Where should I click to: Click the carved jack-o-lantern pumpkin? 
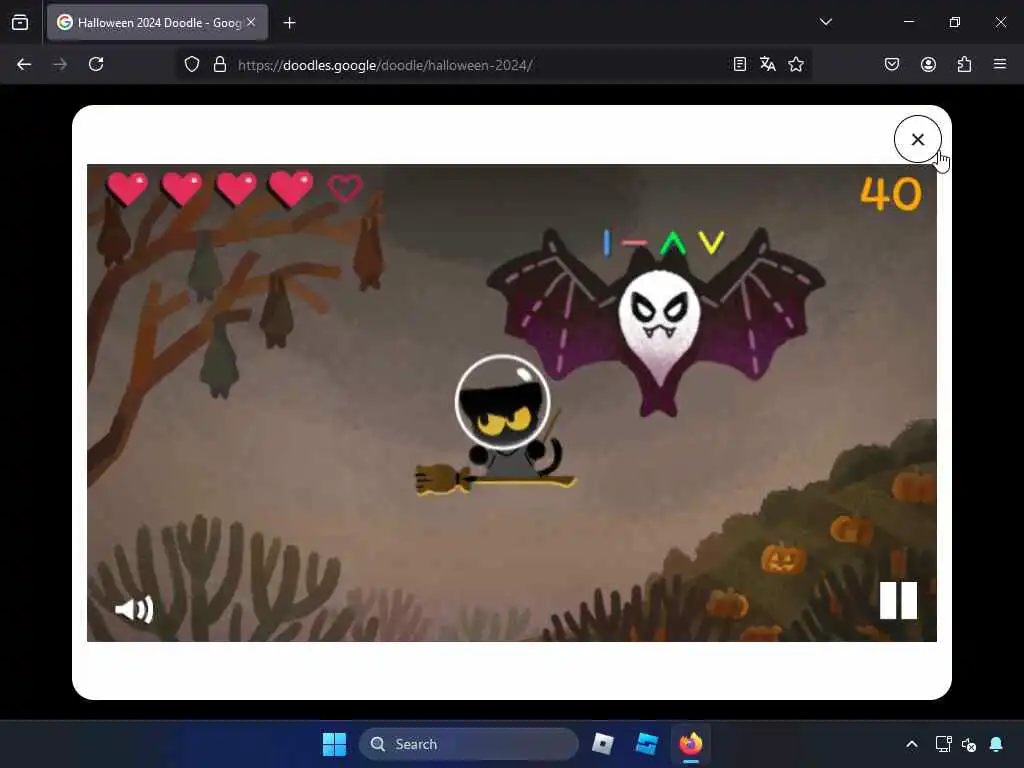point(783,559)
